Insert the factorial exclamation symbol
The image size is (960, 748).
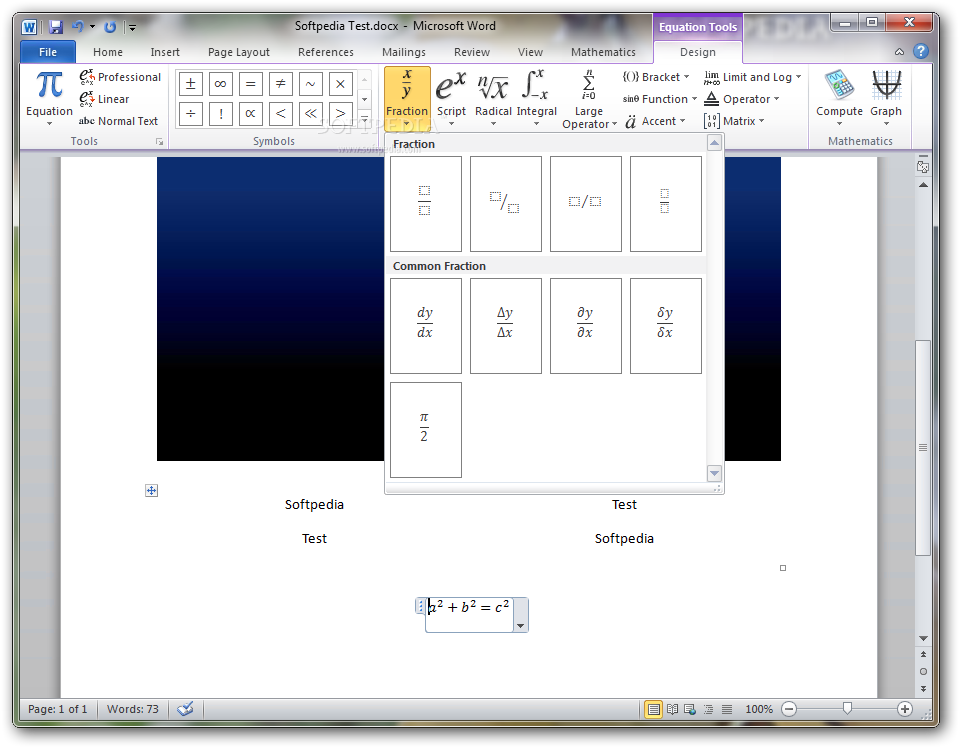pos(220,114)
